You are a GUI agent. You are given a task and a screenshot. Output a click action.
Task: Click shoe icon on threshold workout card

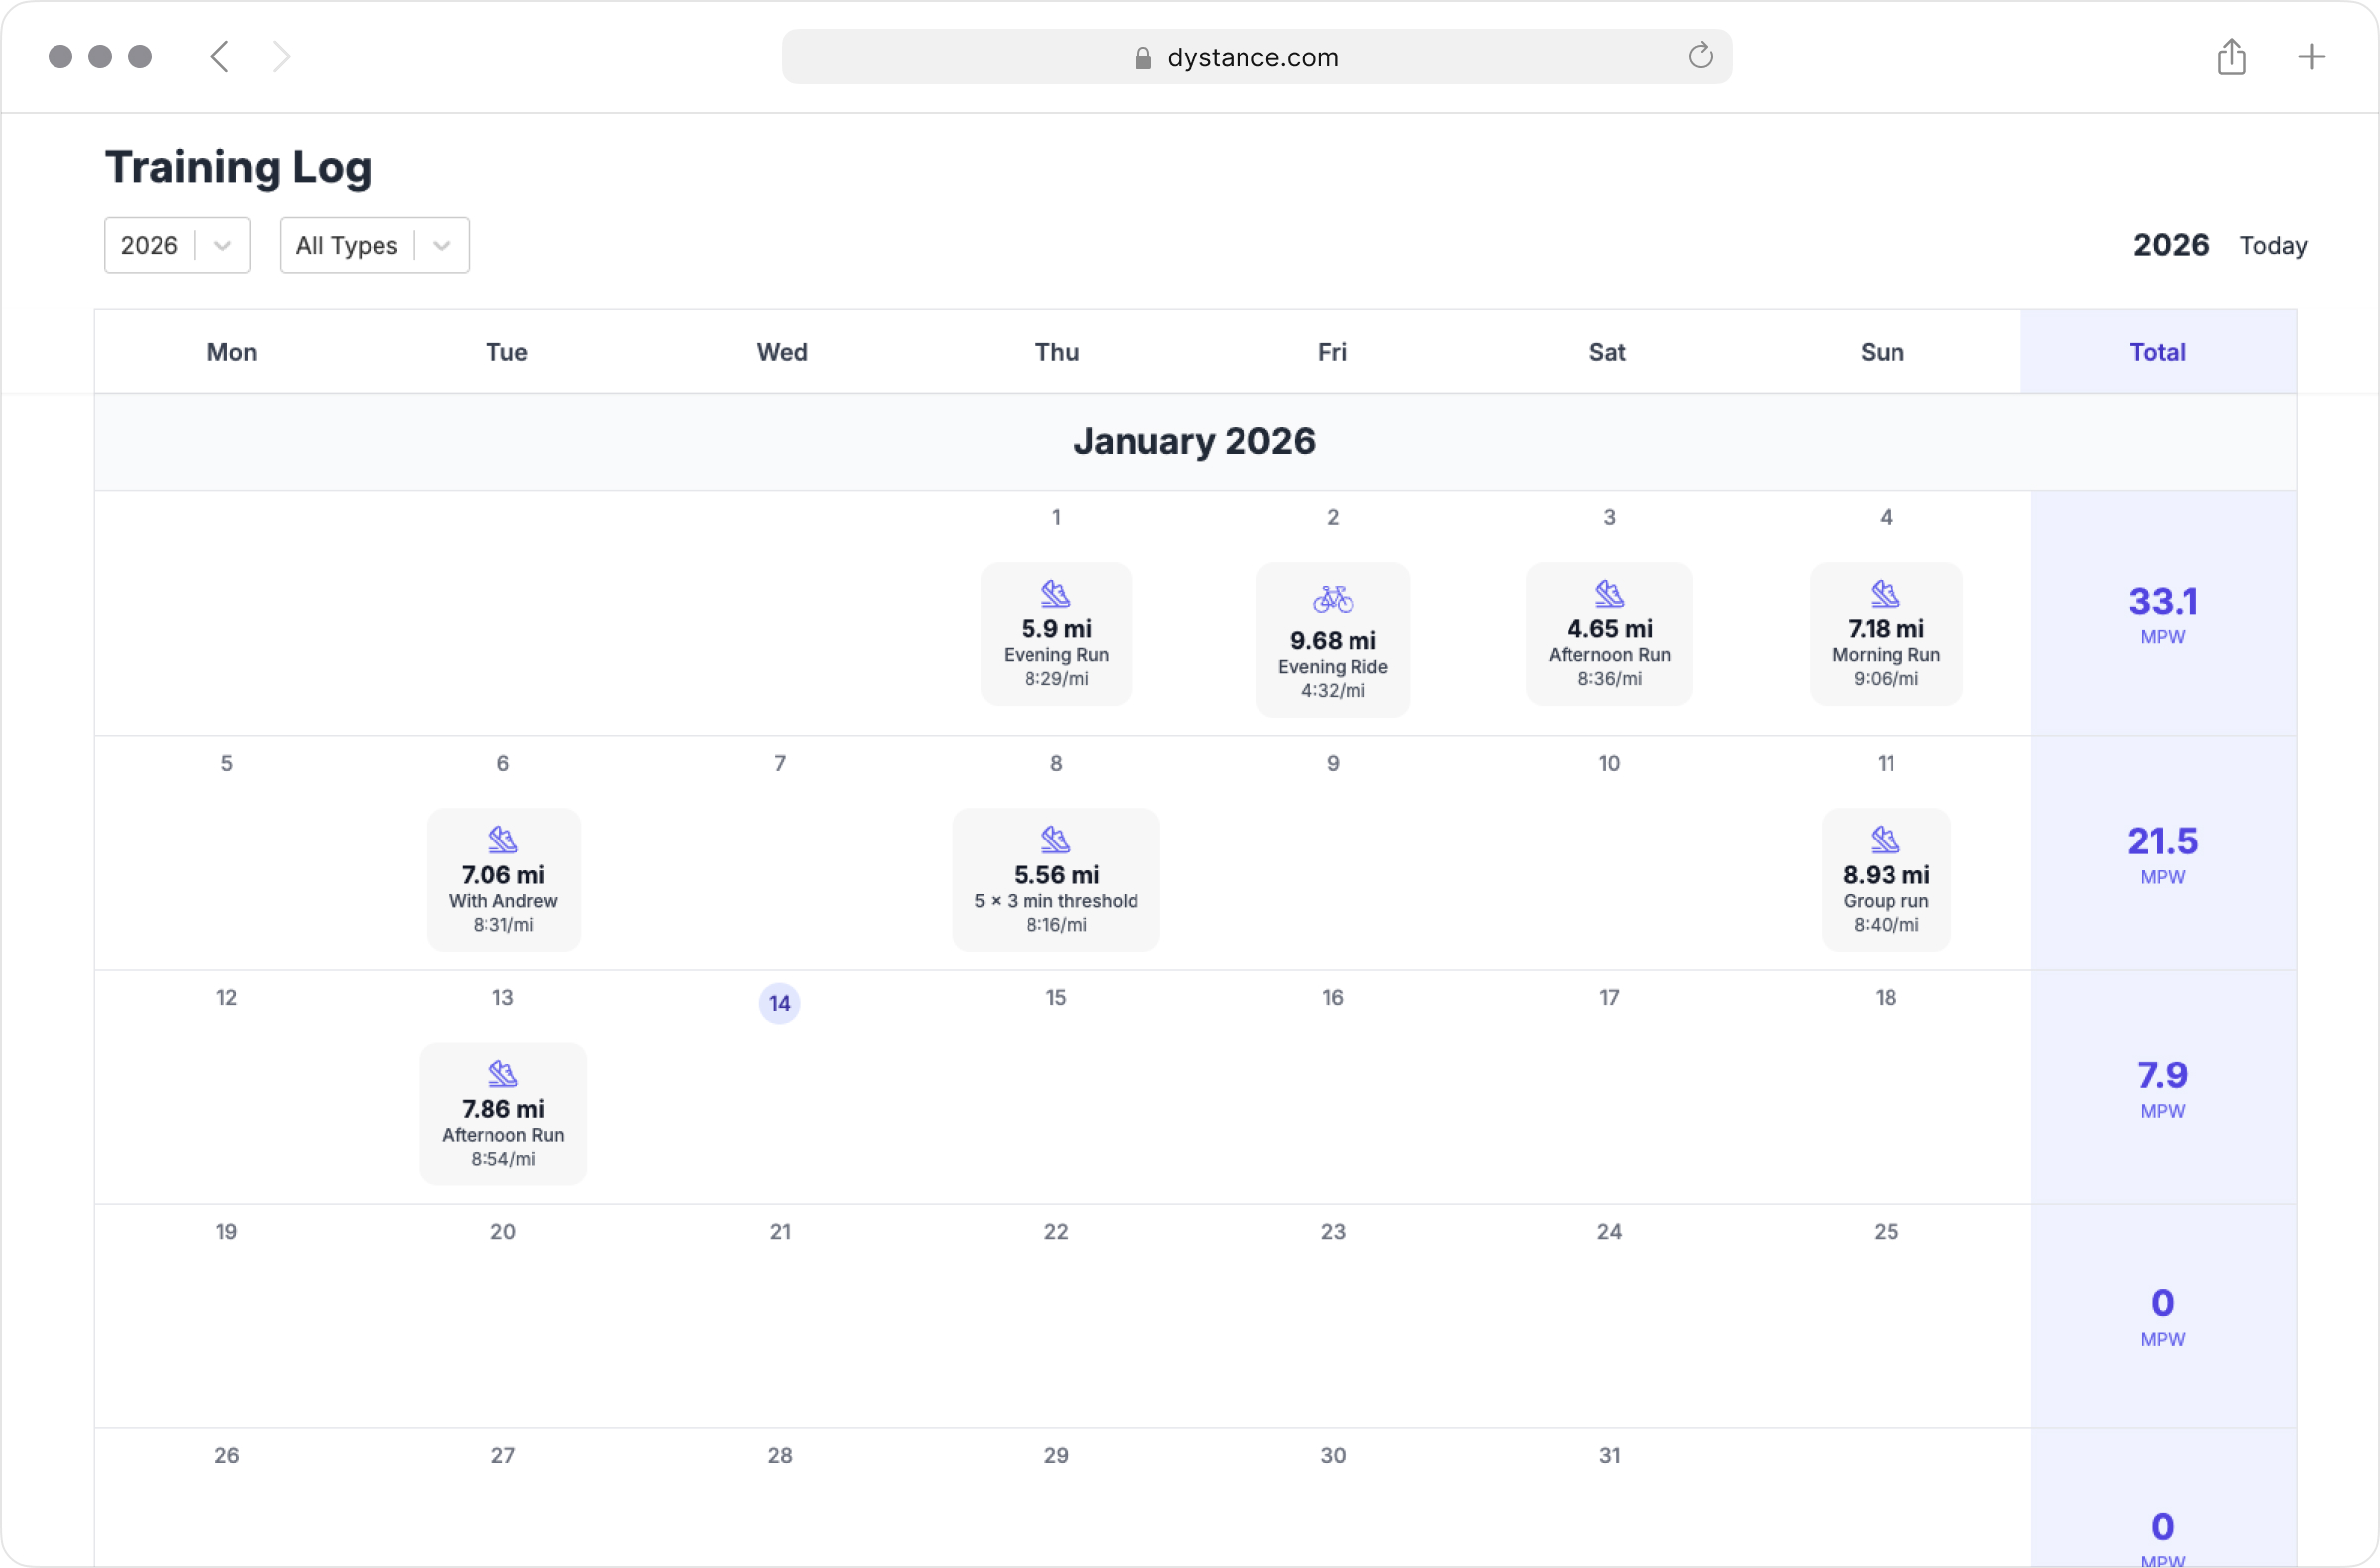(x=1056, y=839)
